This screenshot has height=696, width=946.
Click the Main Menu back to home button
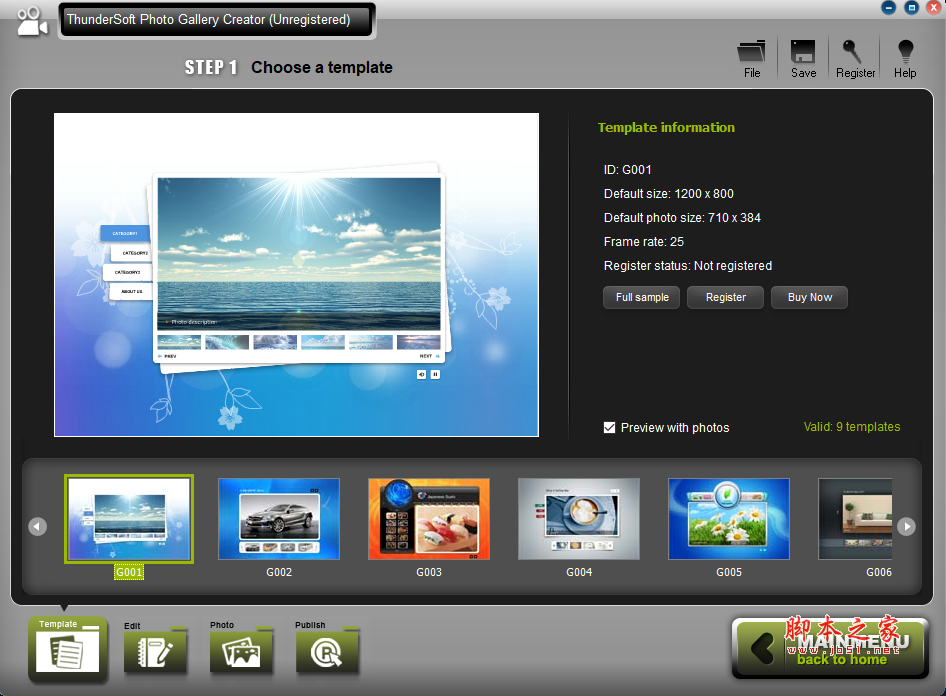pyautogui.click(x=830, y=648)
